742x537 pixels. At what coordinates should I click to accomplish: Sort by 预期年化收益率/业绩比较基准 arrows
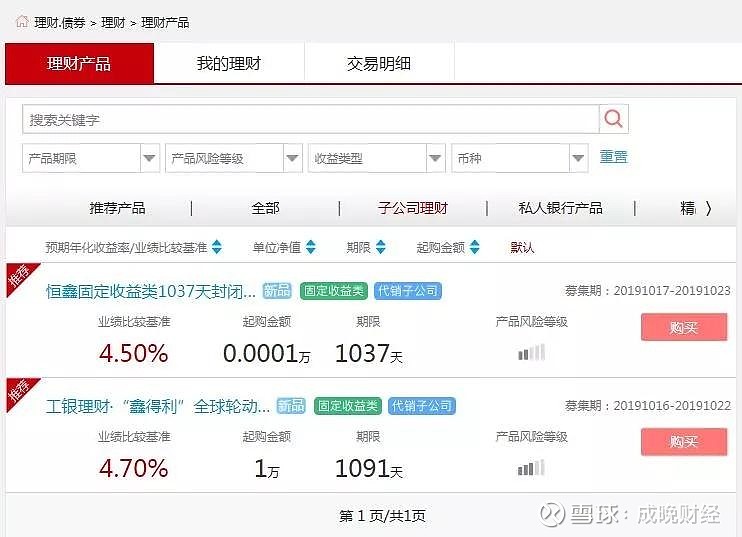click(217, 247)
